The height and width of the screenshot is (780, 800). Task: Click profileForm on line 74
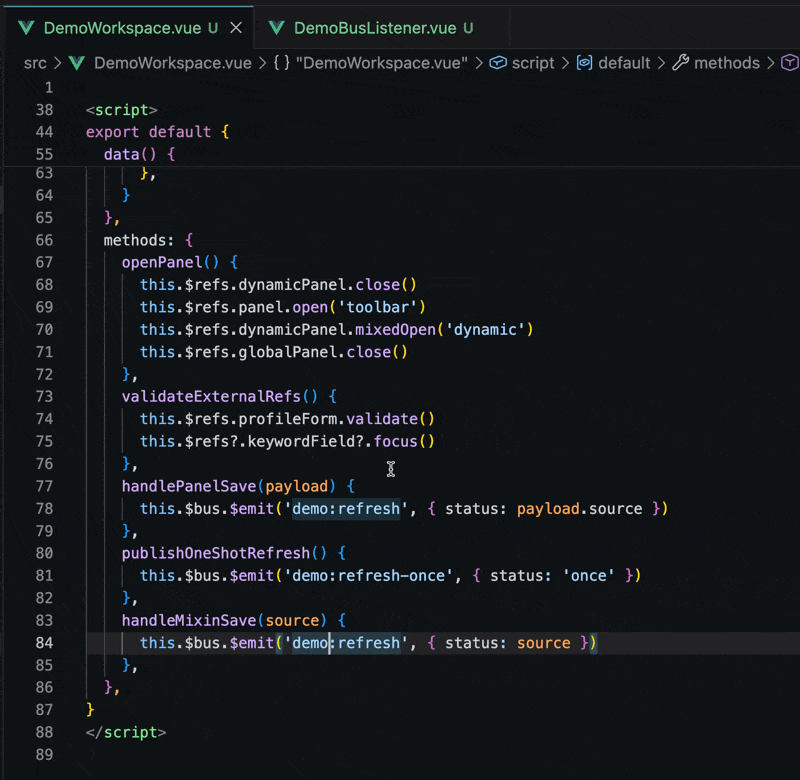pyautogui.click(x=288, y=419)
